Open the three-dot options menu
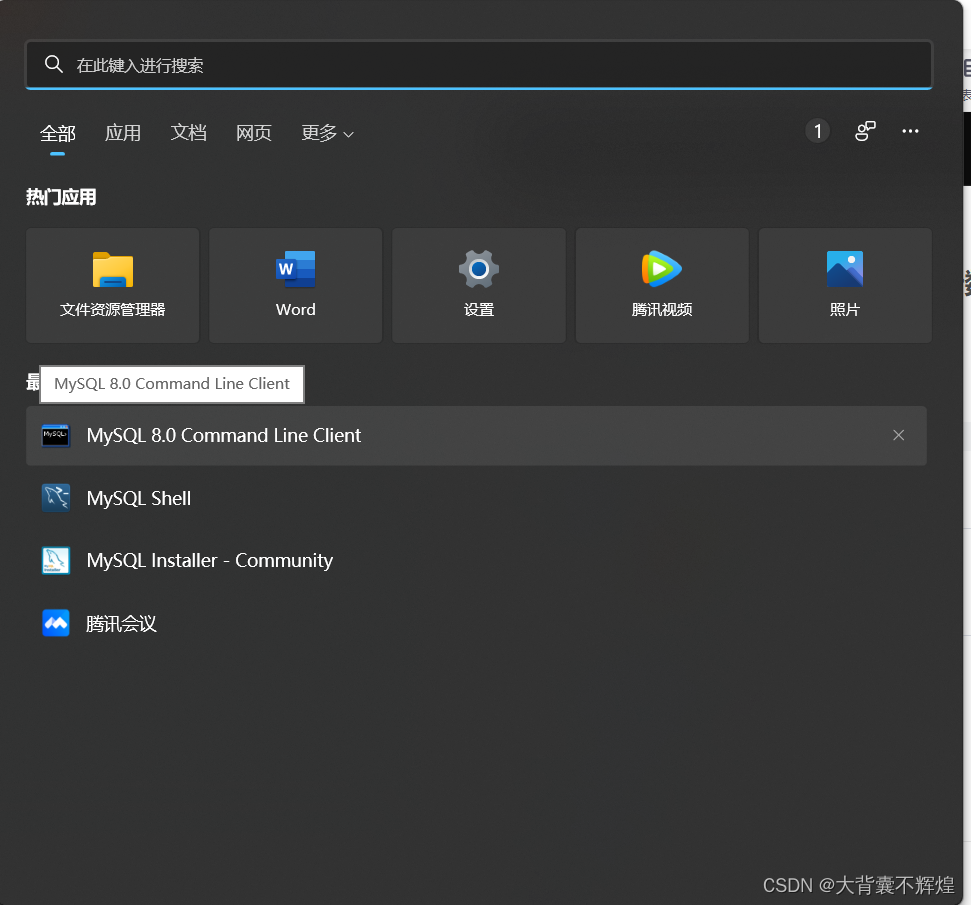971x905 pixels. [x=910, y=131]
